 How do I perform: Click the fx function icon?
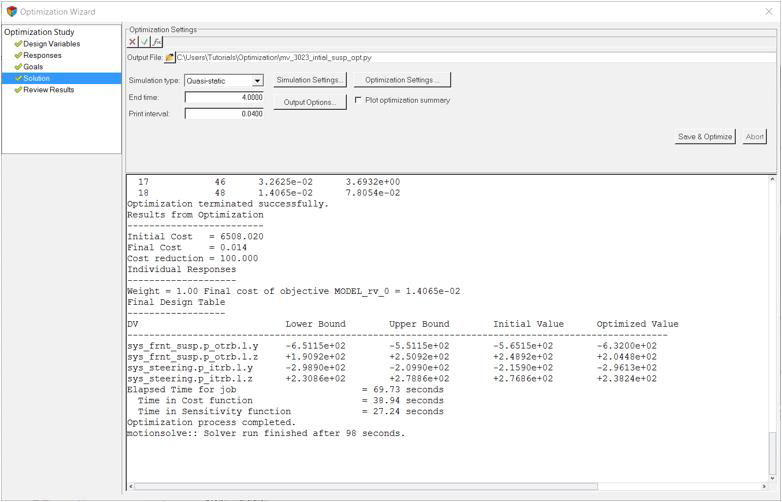pos(157,42)
